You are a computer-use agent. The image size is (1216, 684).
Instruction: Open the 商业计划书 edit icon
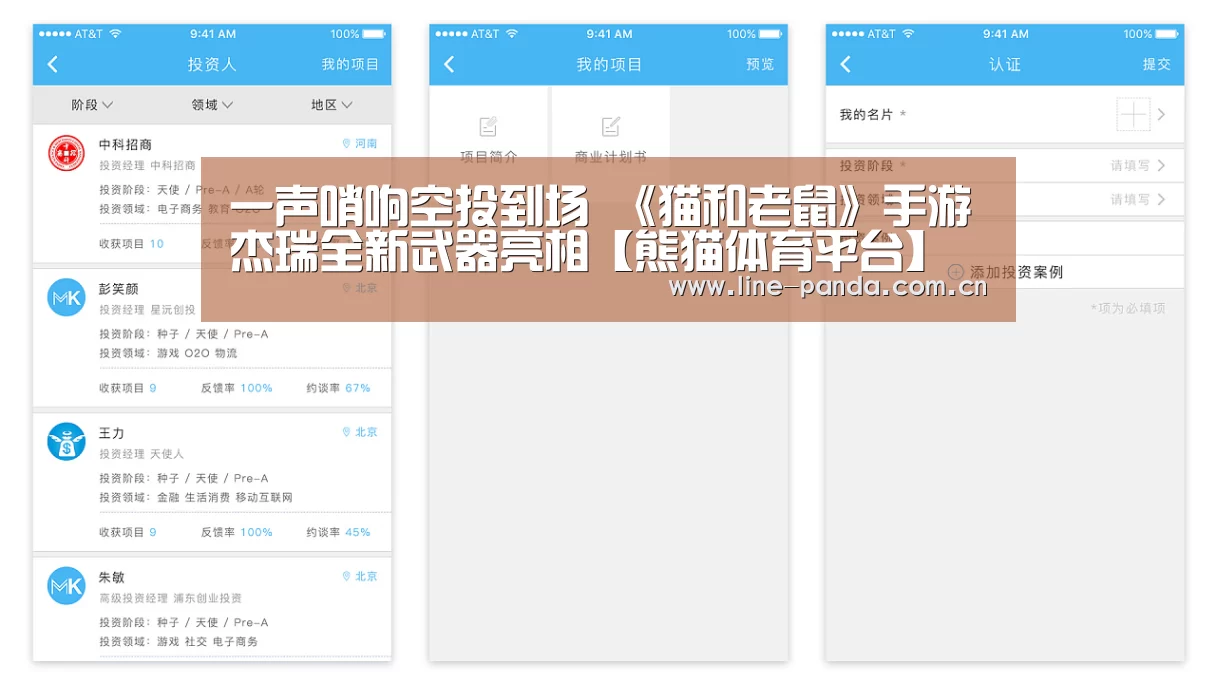(x=611, y=126)
